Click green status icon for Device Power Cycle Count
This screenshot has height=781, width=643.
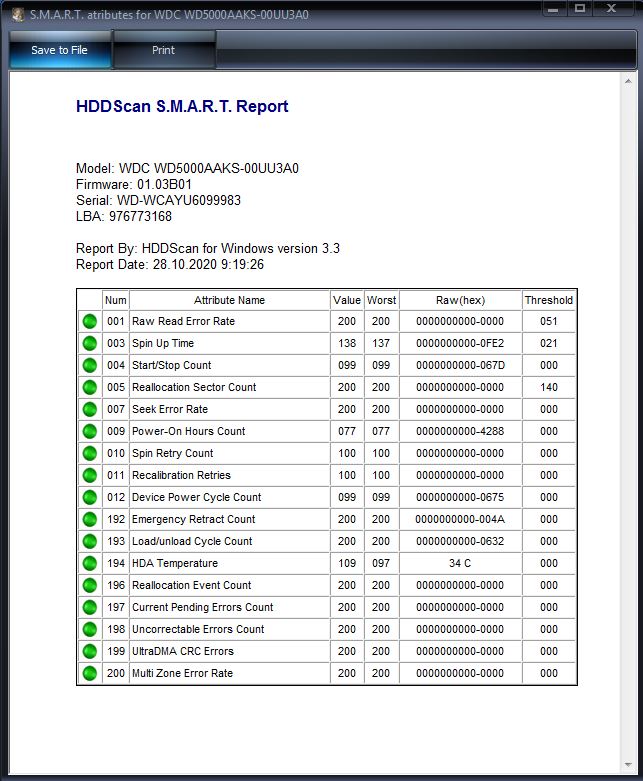click(90, 497)
